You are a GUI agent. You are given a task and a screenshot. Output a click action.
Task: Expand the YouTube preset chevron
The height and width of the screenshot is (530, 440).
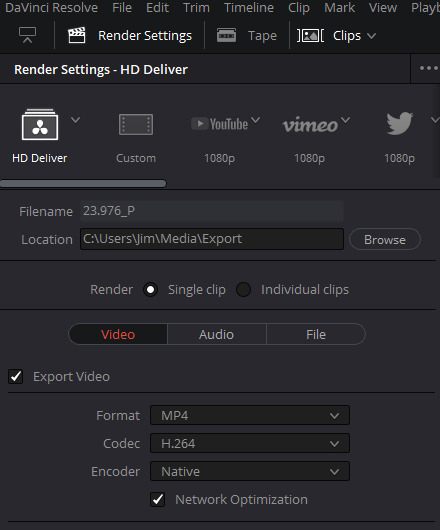click(256, 120)
